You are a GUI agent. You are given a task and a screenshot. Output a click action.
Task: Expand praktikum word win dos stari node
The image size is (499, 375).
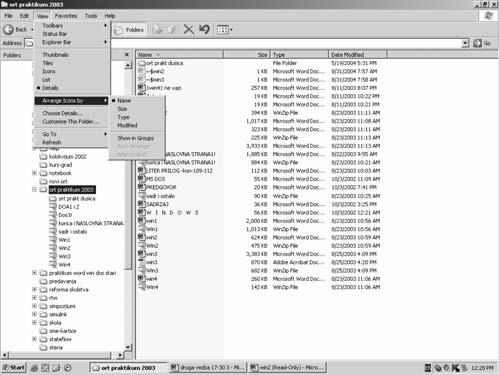(x=34, y=273)
